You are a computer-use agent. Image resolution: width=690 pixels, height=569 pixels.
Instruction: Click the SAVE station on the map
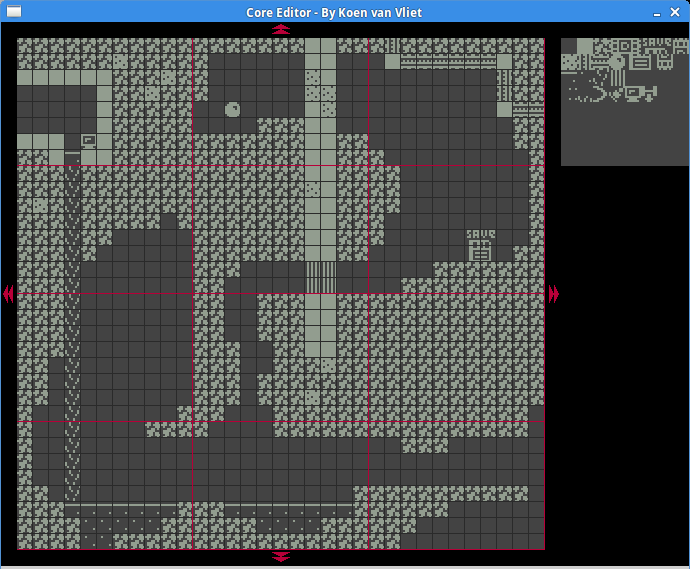coord(481,246)
